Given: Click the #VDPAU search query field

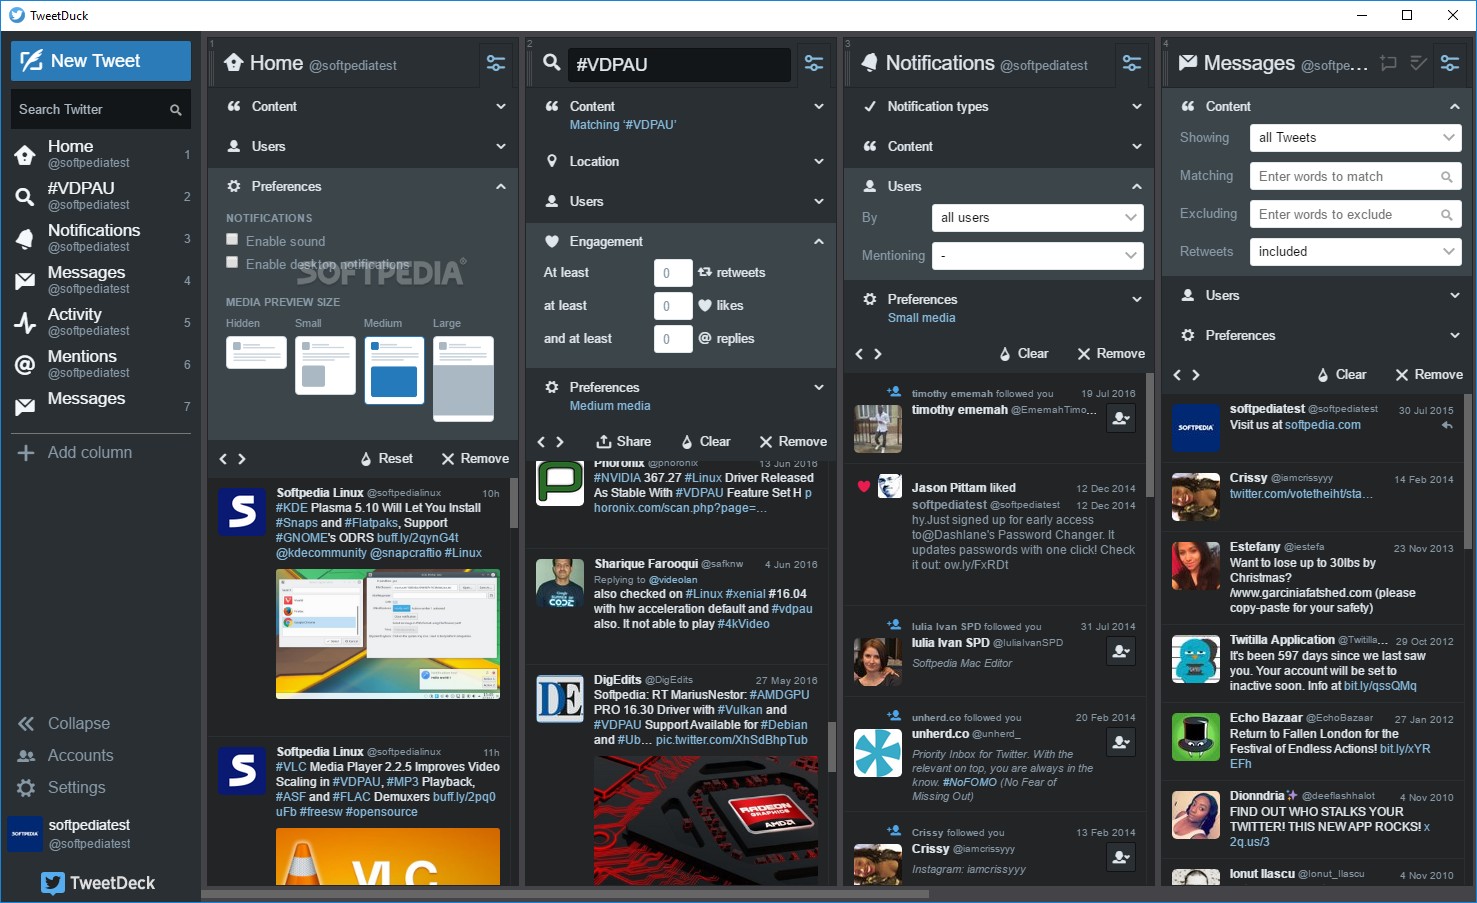Looking at the screenshot, I should 678,64.
